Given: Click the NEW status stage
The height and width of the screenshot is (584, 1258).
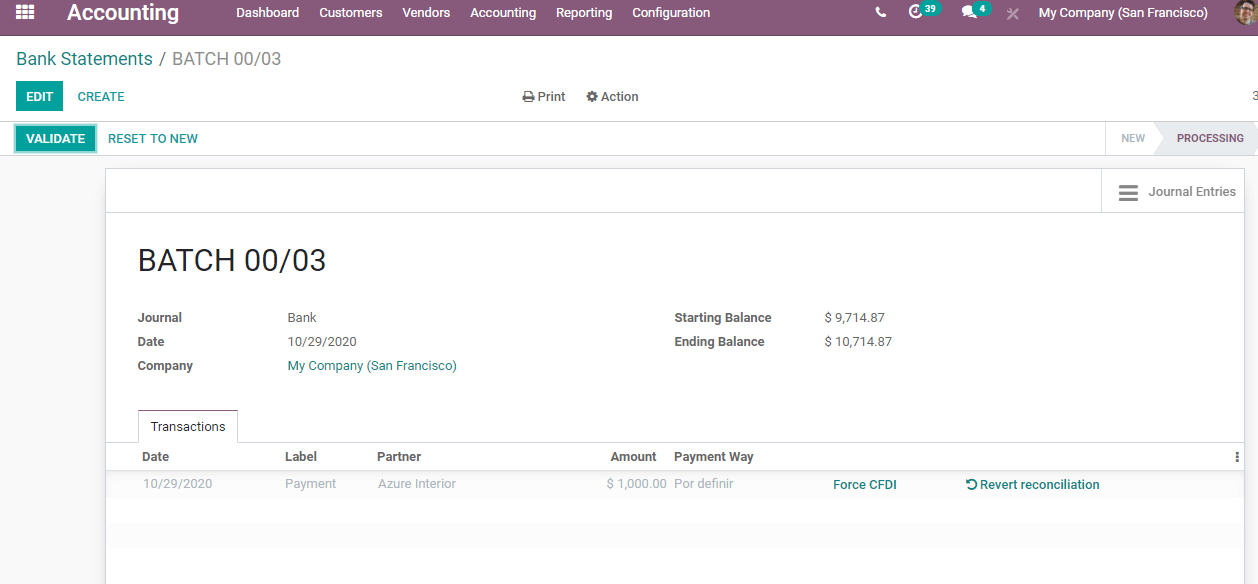Looking at the screenshot, I should tap(1132, 139).
